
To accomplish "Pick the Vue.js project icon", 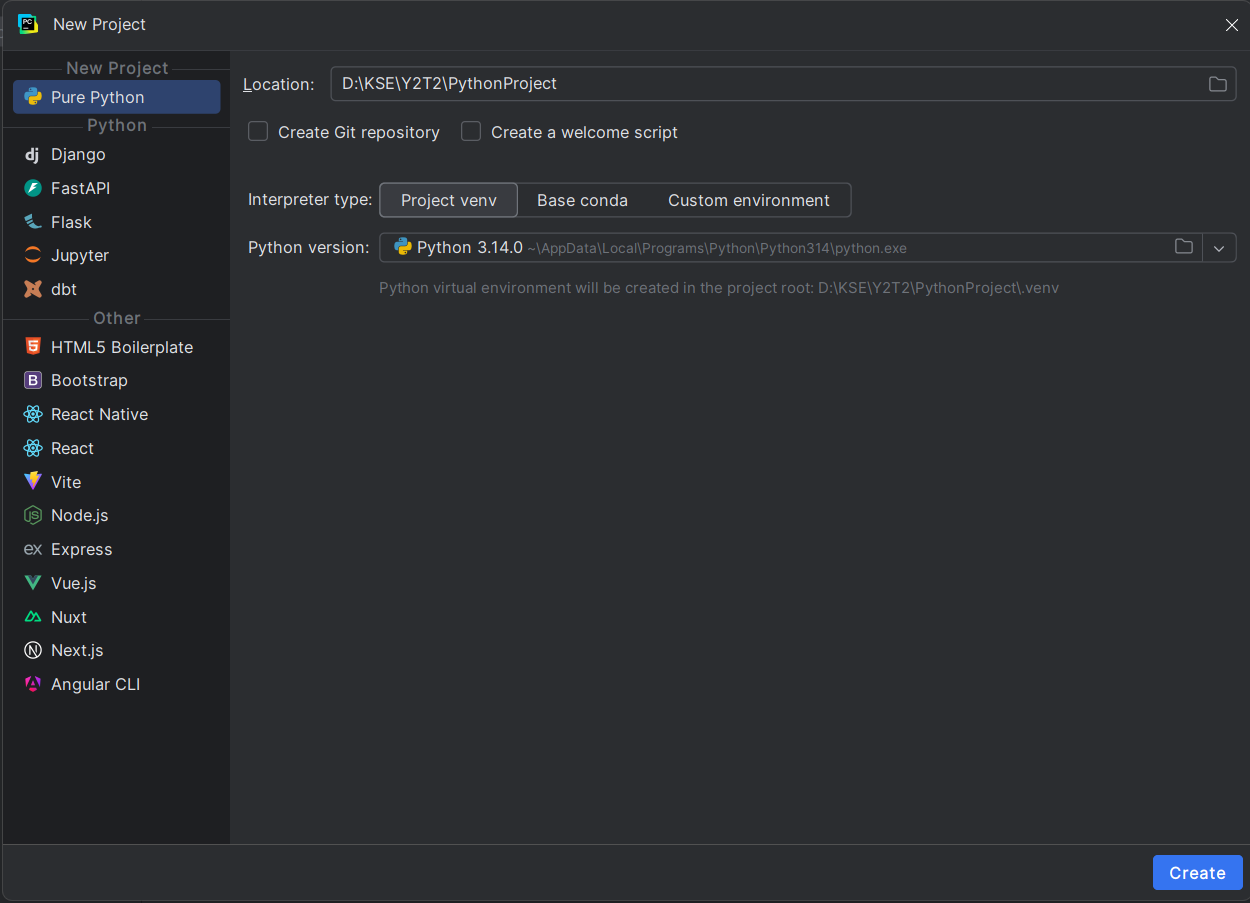I will pyautogui.click(x=32, y=583).
